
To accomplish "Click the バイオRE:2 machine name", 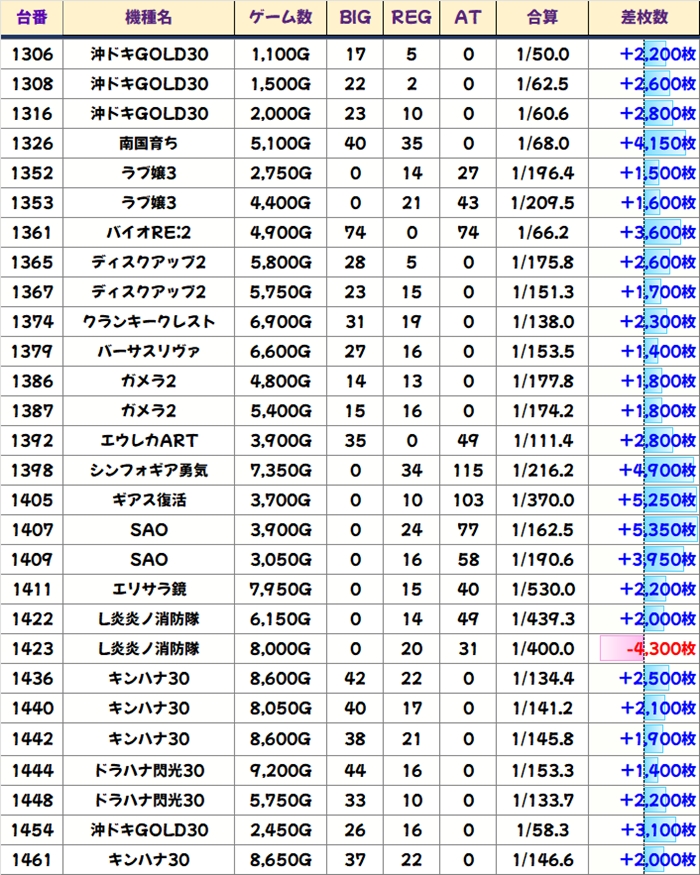I will 149,233.
